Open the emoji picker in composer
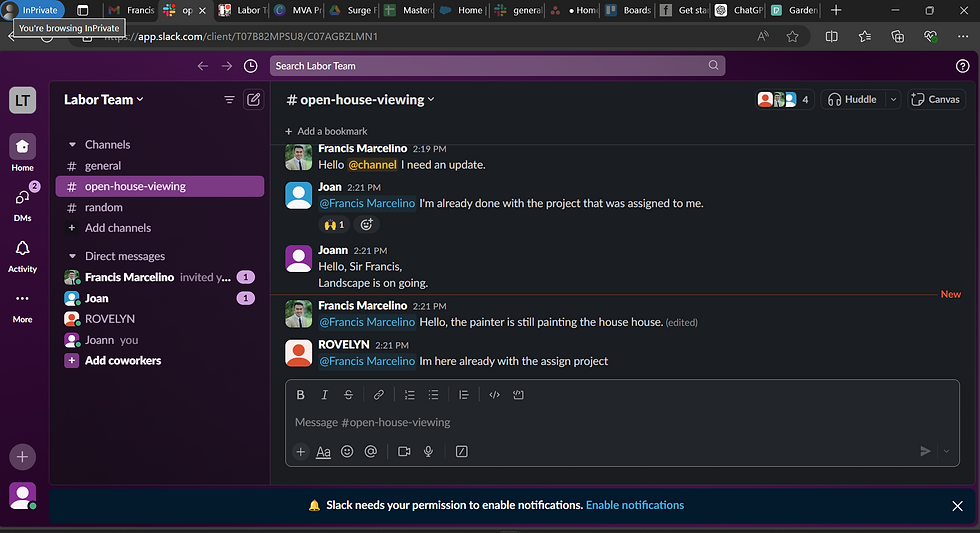 347,452
